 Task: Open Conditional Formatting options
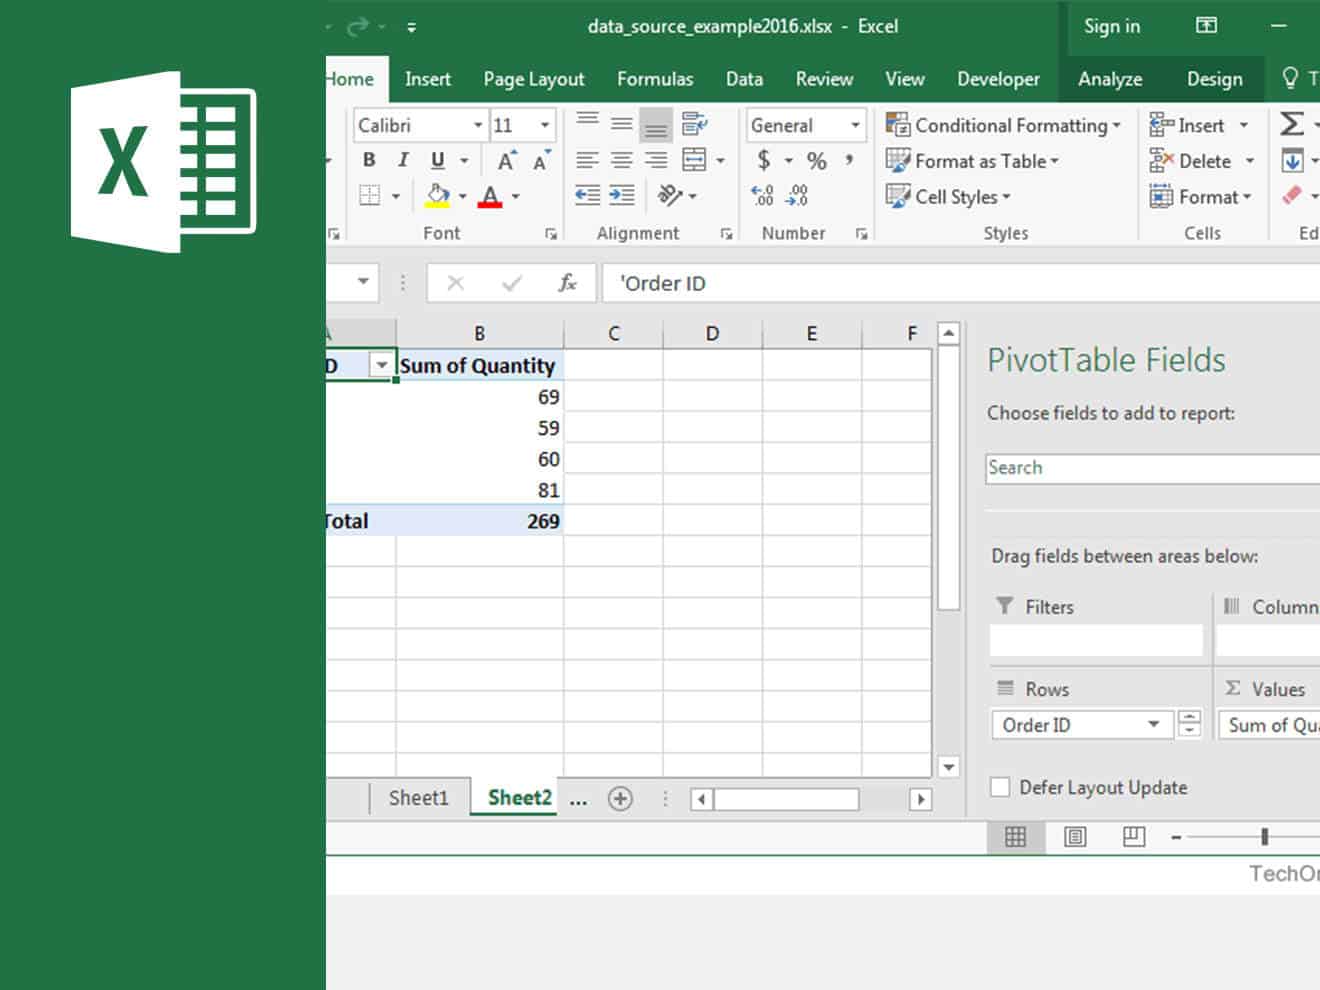coord(1005,125)
